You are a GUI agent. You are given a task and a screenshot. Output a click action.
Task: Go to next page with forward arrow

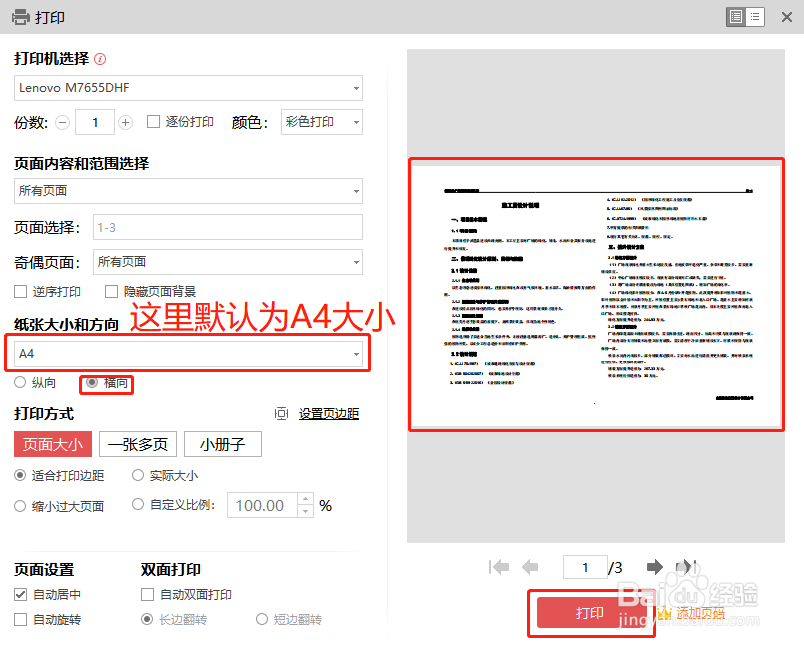tap(655, 566)
